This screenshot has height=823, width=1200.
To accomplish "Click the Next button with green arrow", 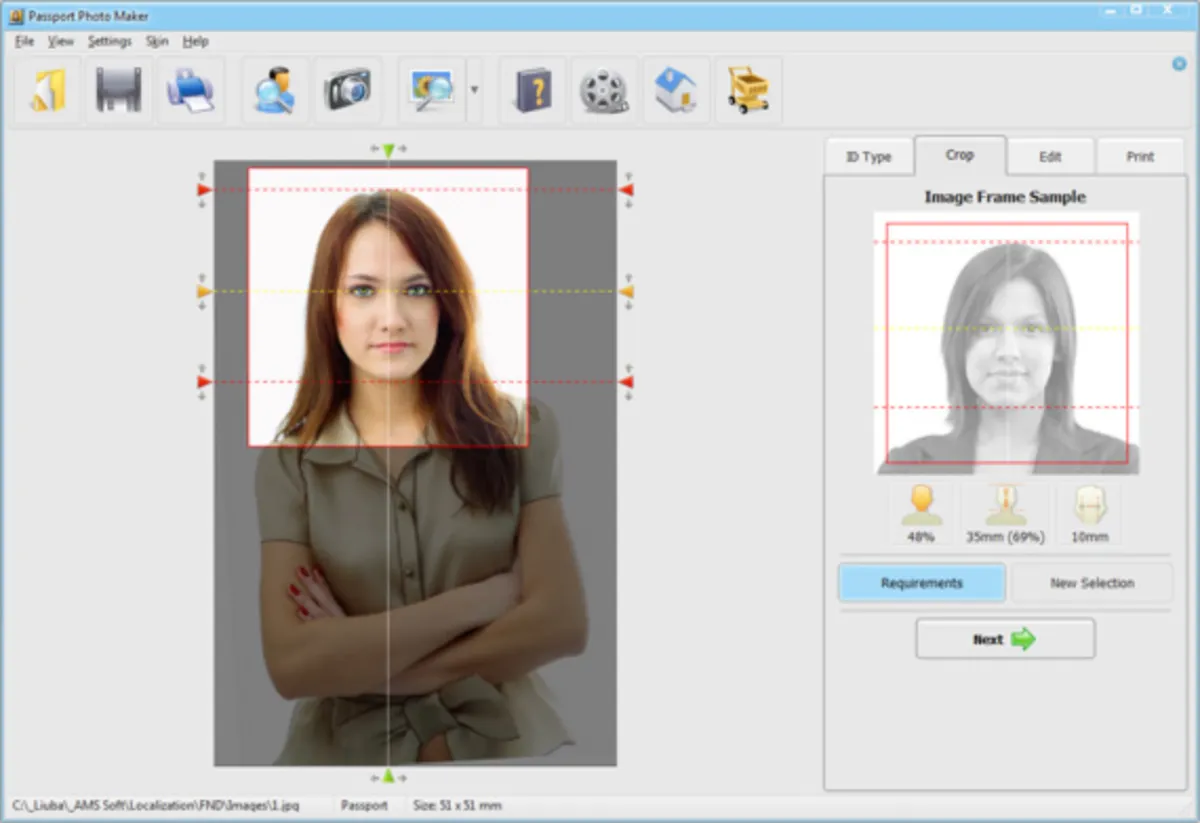I will coord(1005,639).
